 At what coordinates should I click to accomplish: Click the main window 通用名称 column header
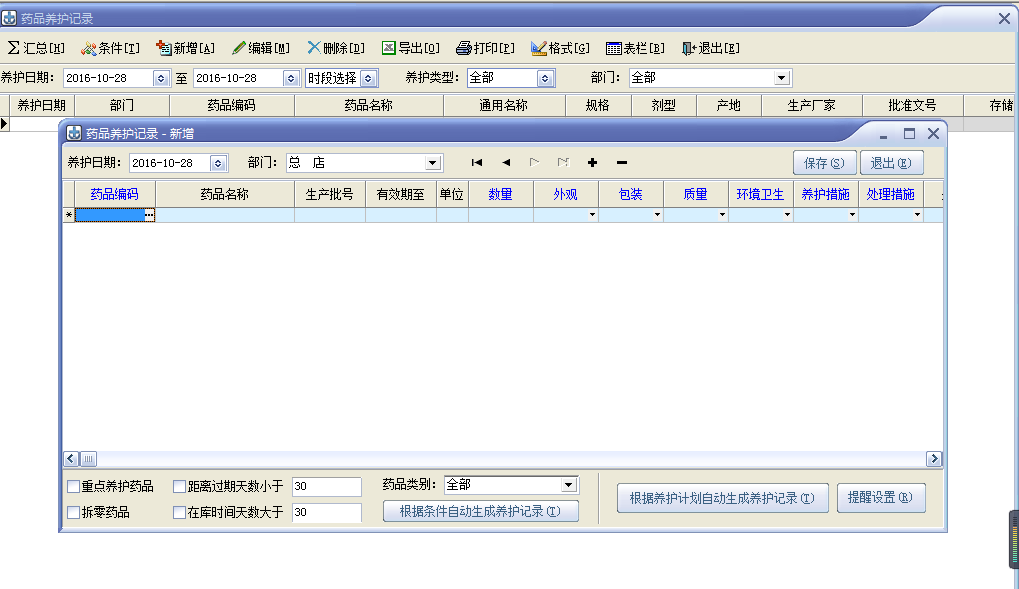504,105
